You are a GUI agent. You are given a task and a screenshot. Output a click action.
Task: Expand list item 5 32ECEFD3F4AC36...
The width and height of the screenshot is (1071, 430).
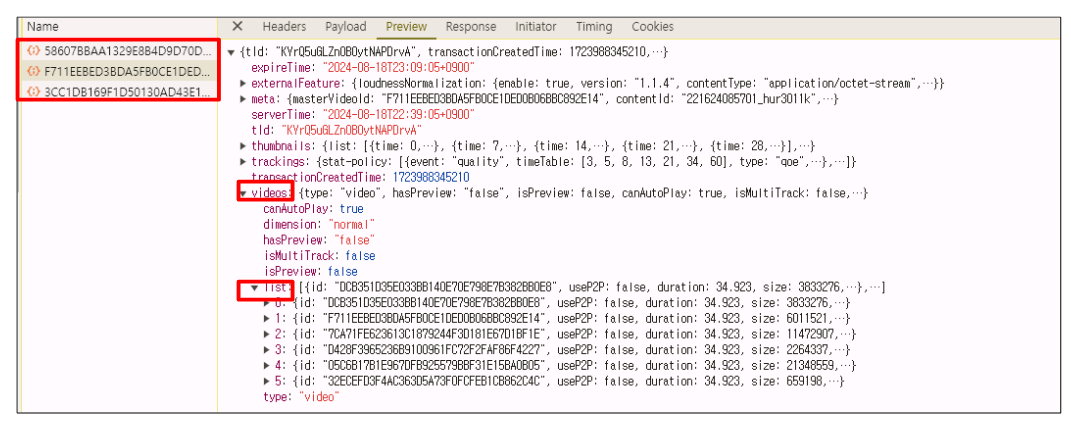[267, 382]
